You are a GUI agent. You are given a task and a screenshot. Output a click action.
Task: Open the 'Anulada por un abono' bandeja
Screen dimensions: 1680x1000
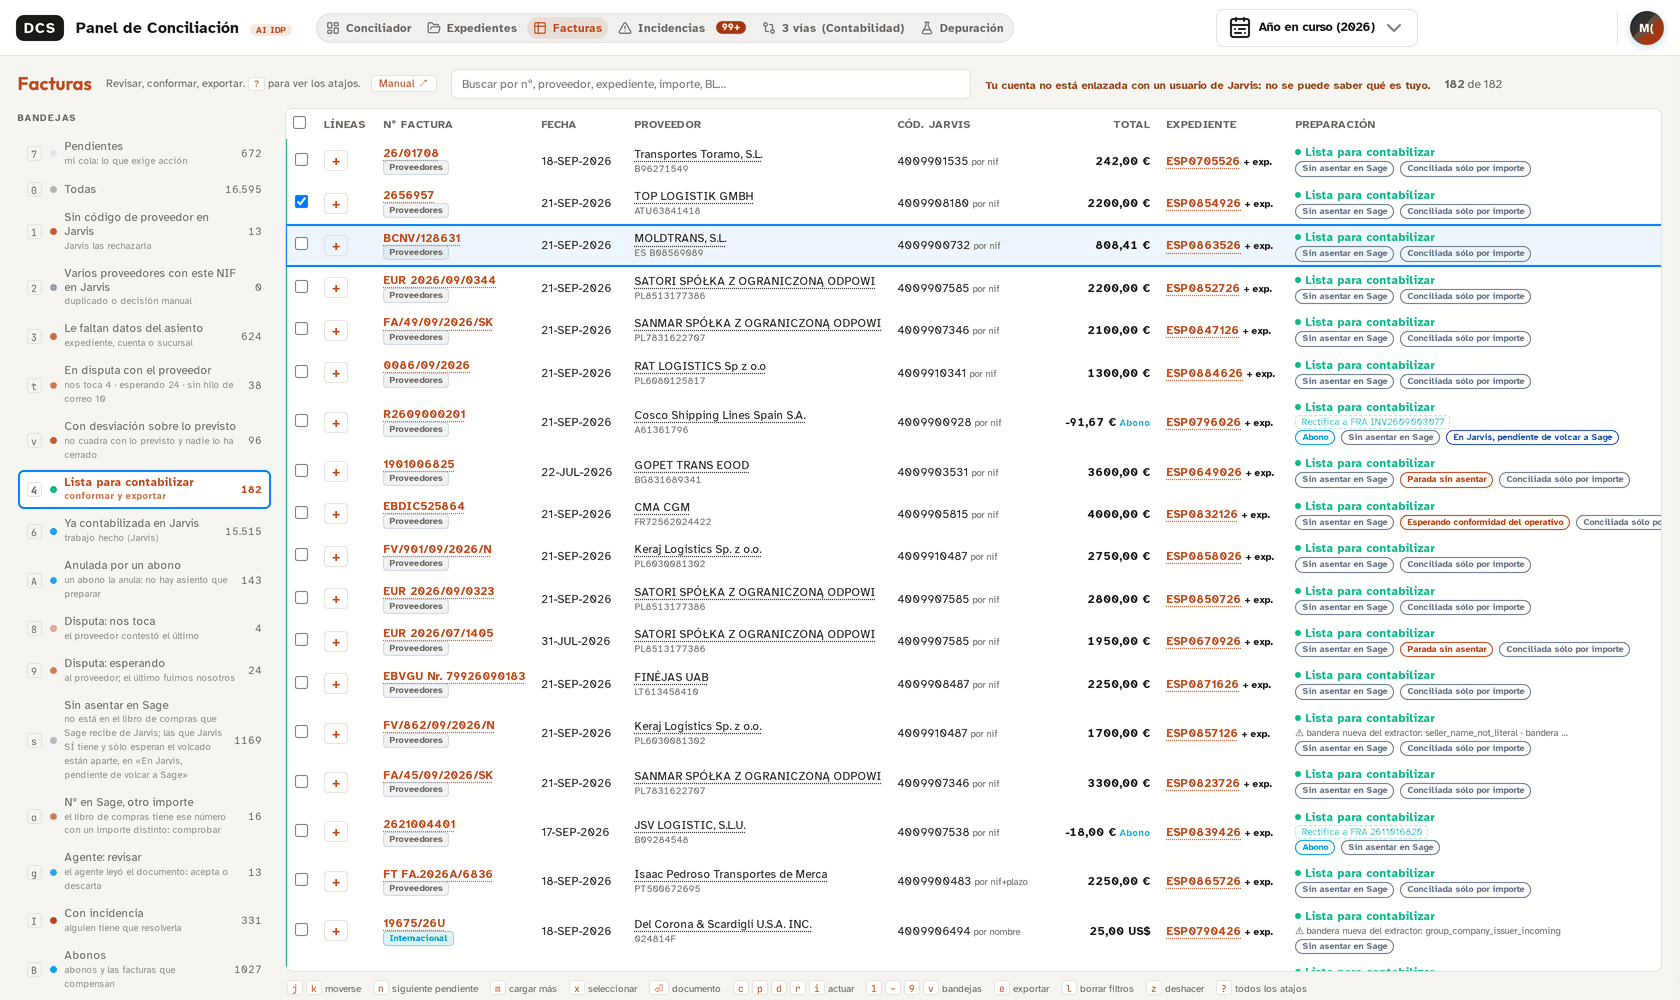click(x=144, y=579)
